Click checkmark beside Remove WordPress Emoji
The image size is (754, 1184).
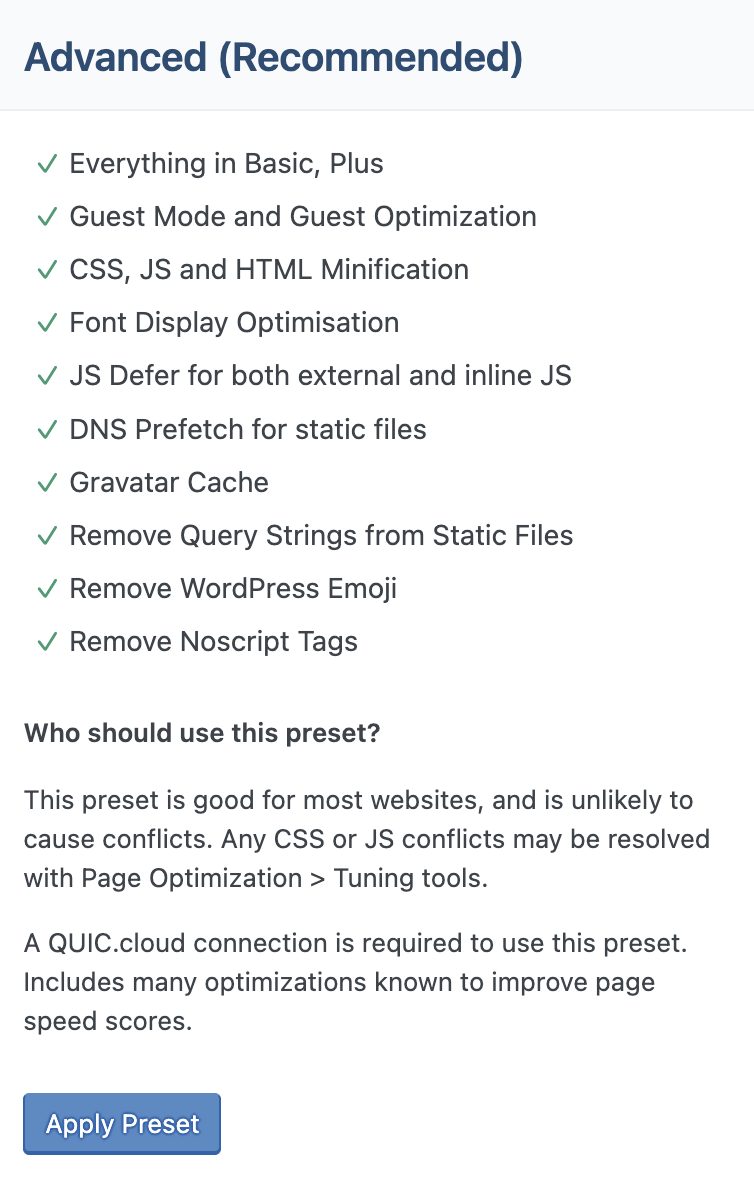pos(46,589)
